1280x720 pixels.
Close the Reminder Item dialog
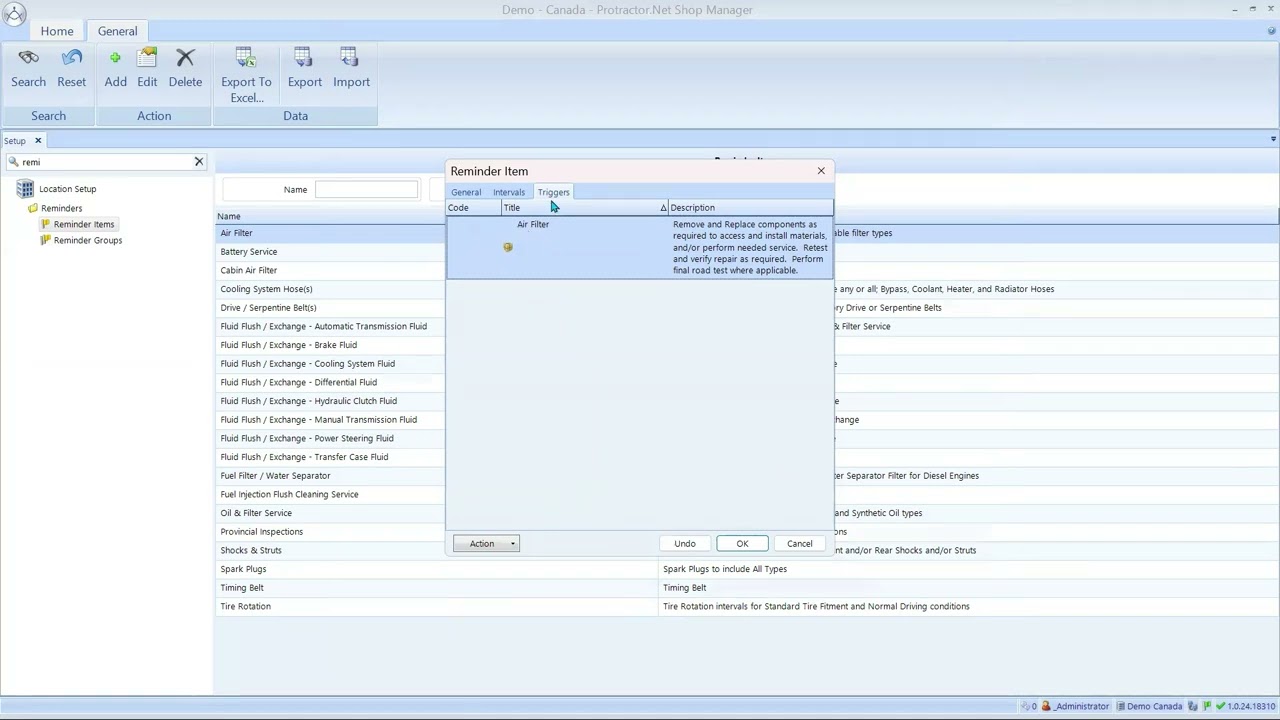821,171
